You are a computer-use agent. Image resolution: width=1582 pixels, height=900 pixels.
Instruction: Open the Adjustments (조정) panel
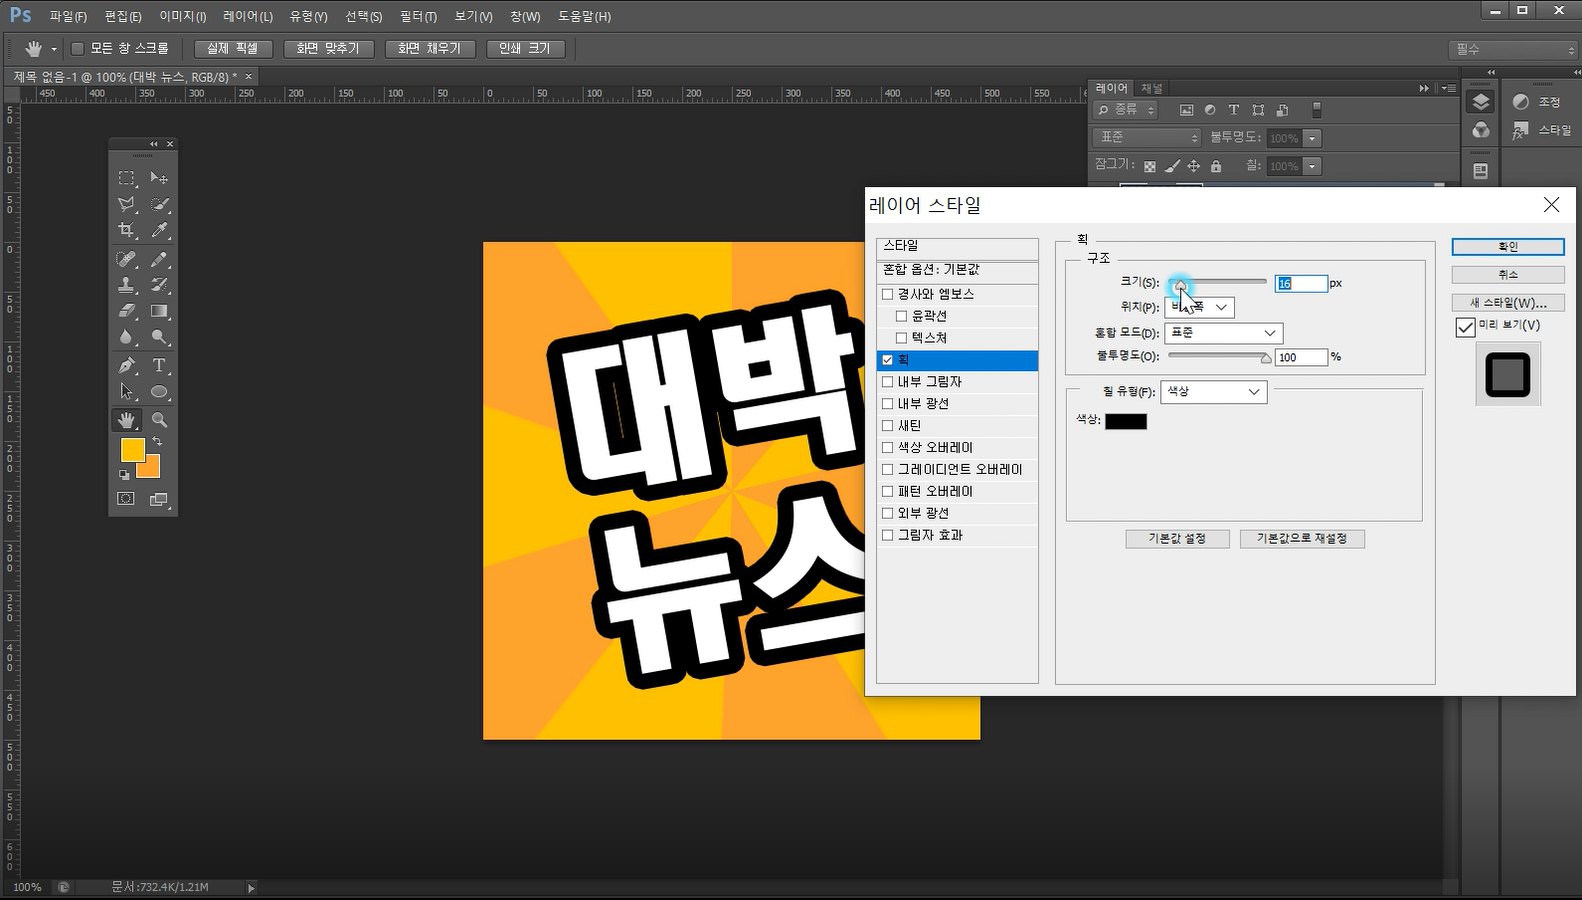[1536, 102]
